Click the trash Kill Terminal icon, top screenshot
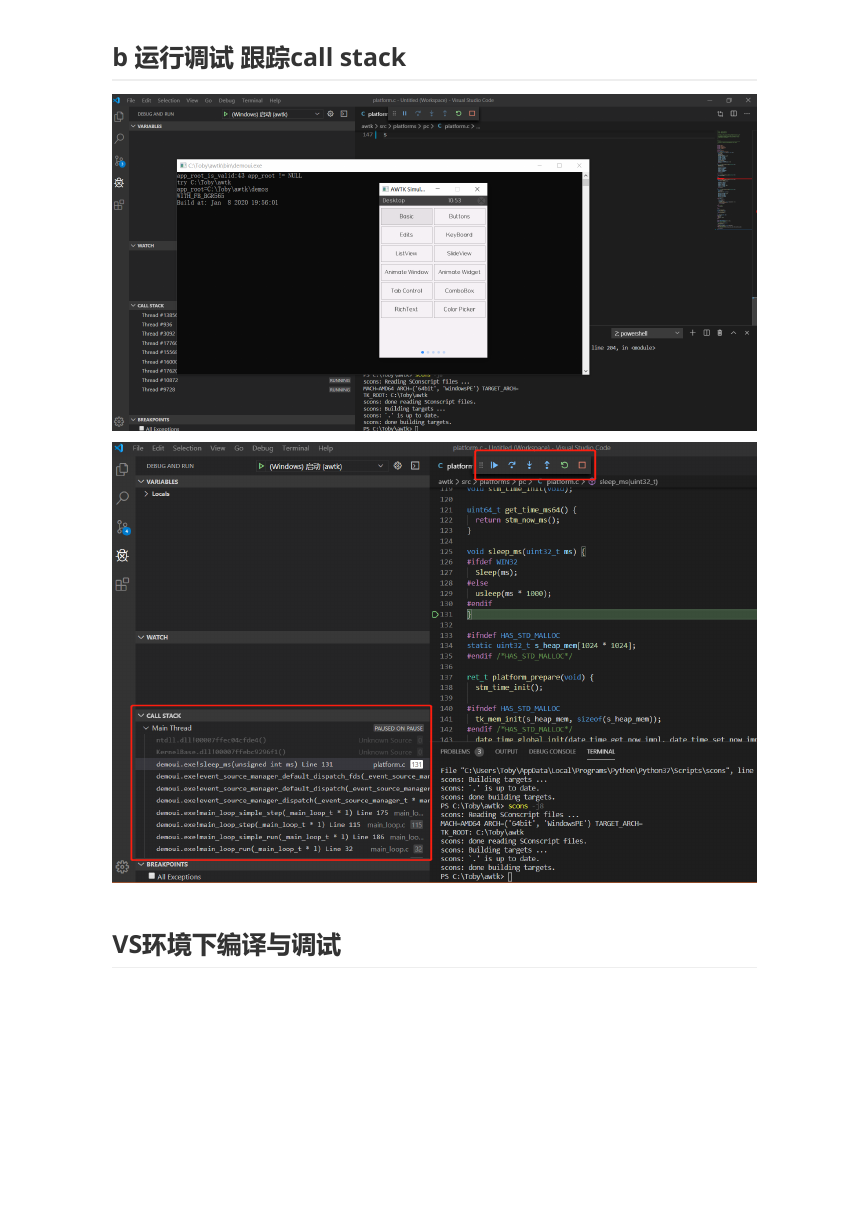 coord(719,333)
